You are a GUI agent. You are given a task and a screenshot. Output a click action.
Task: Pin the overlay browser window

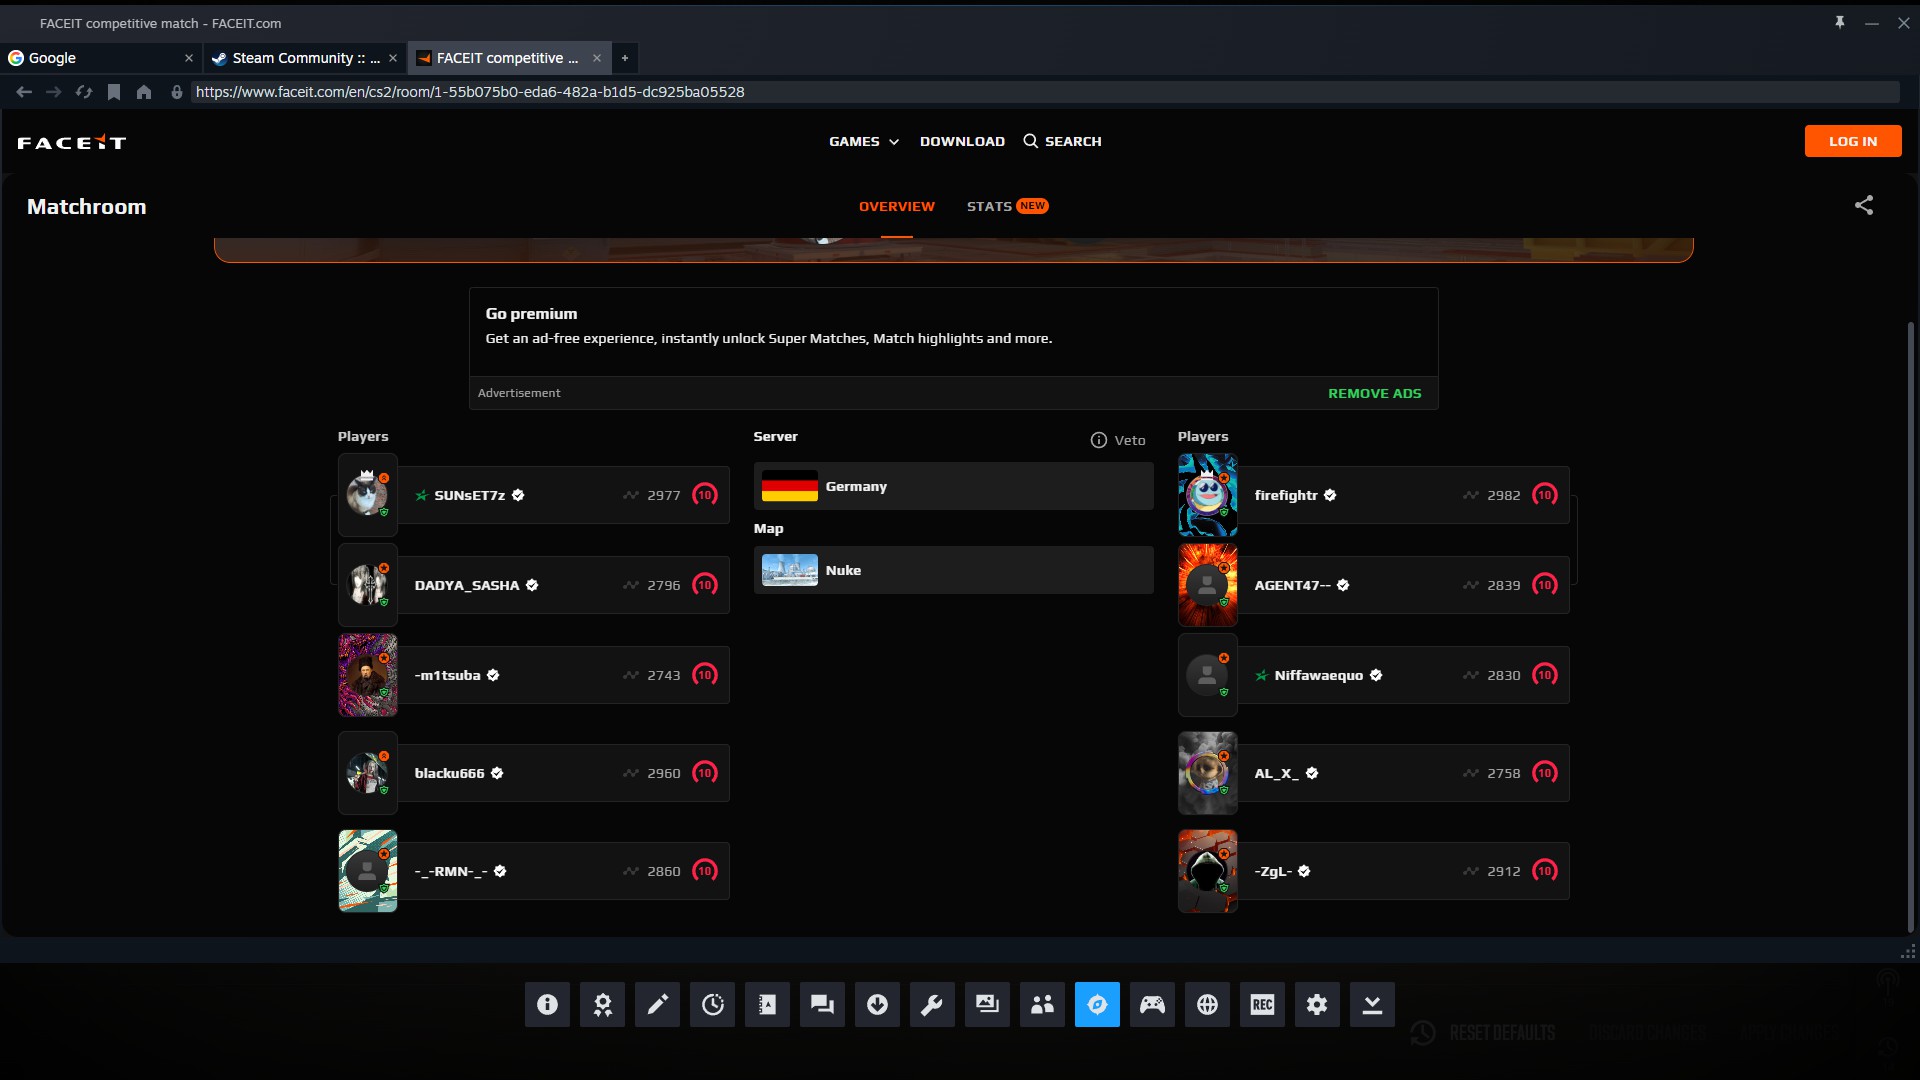[x=1840, y=22]
